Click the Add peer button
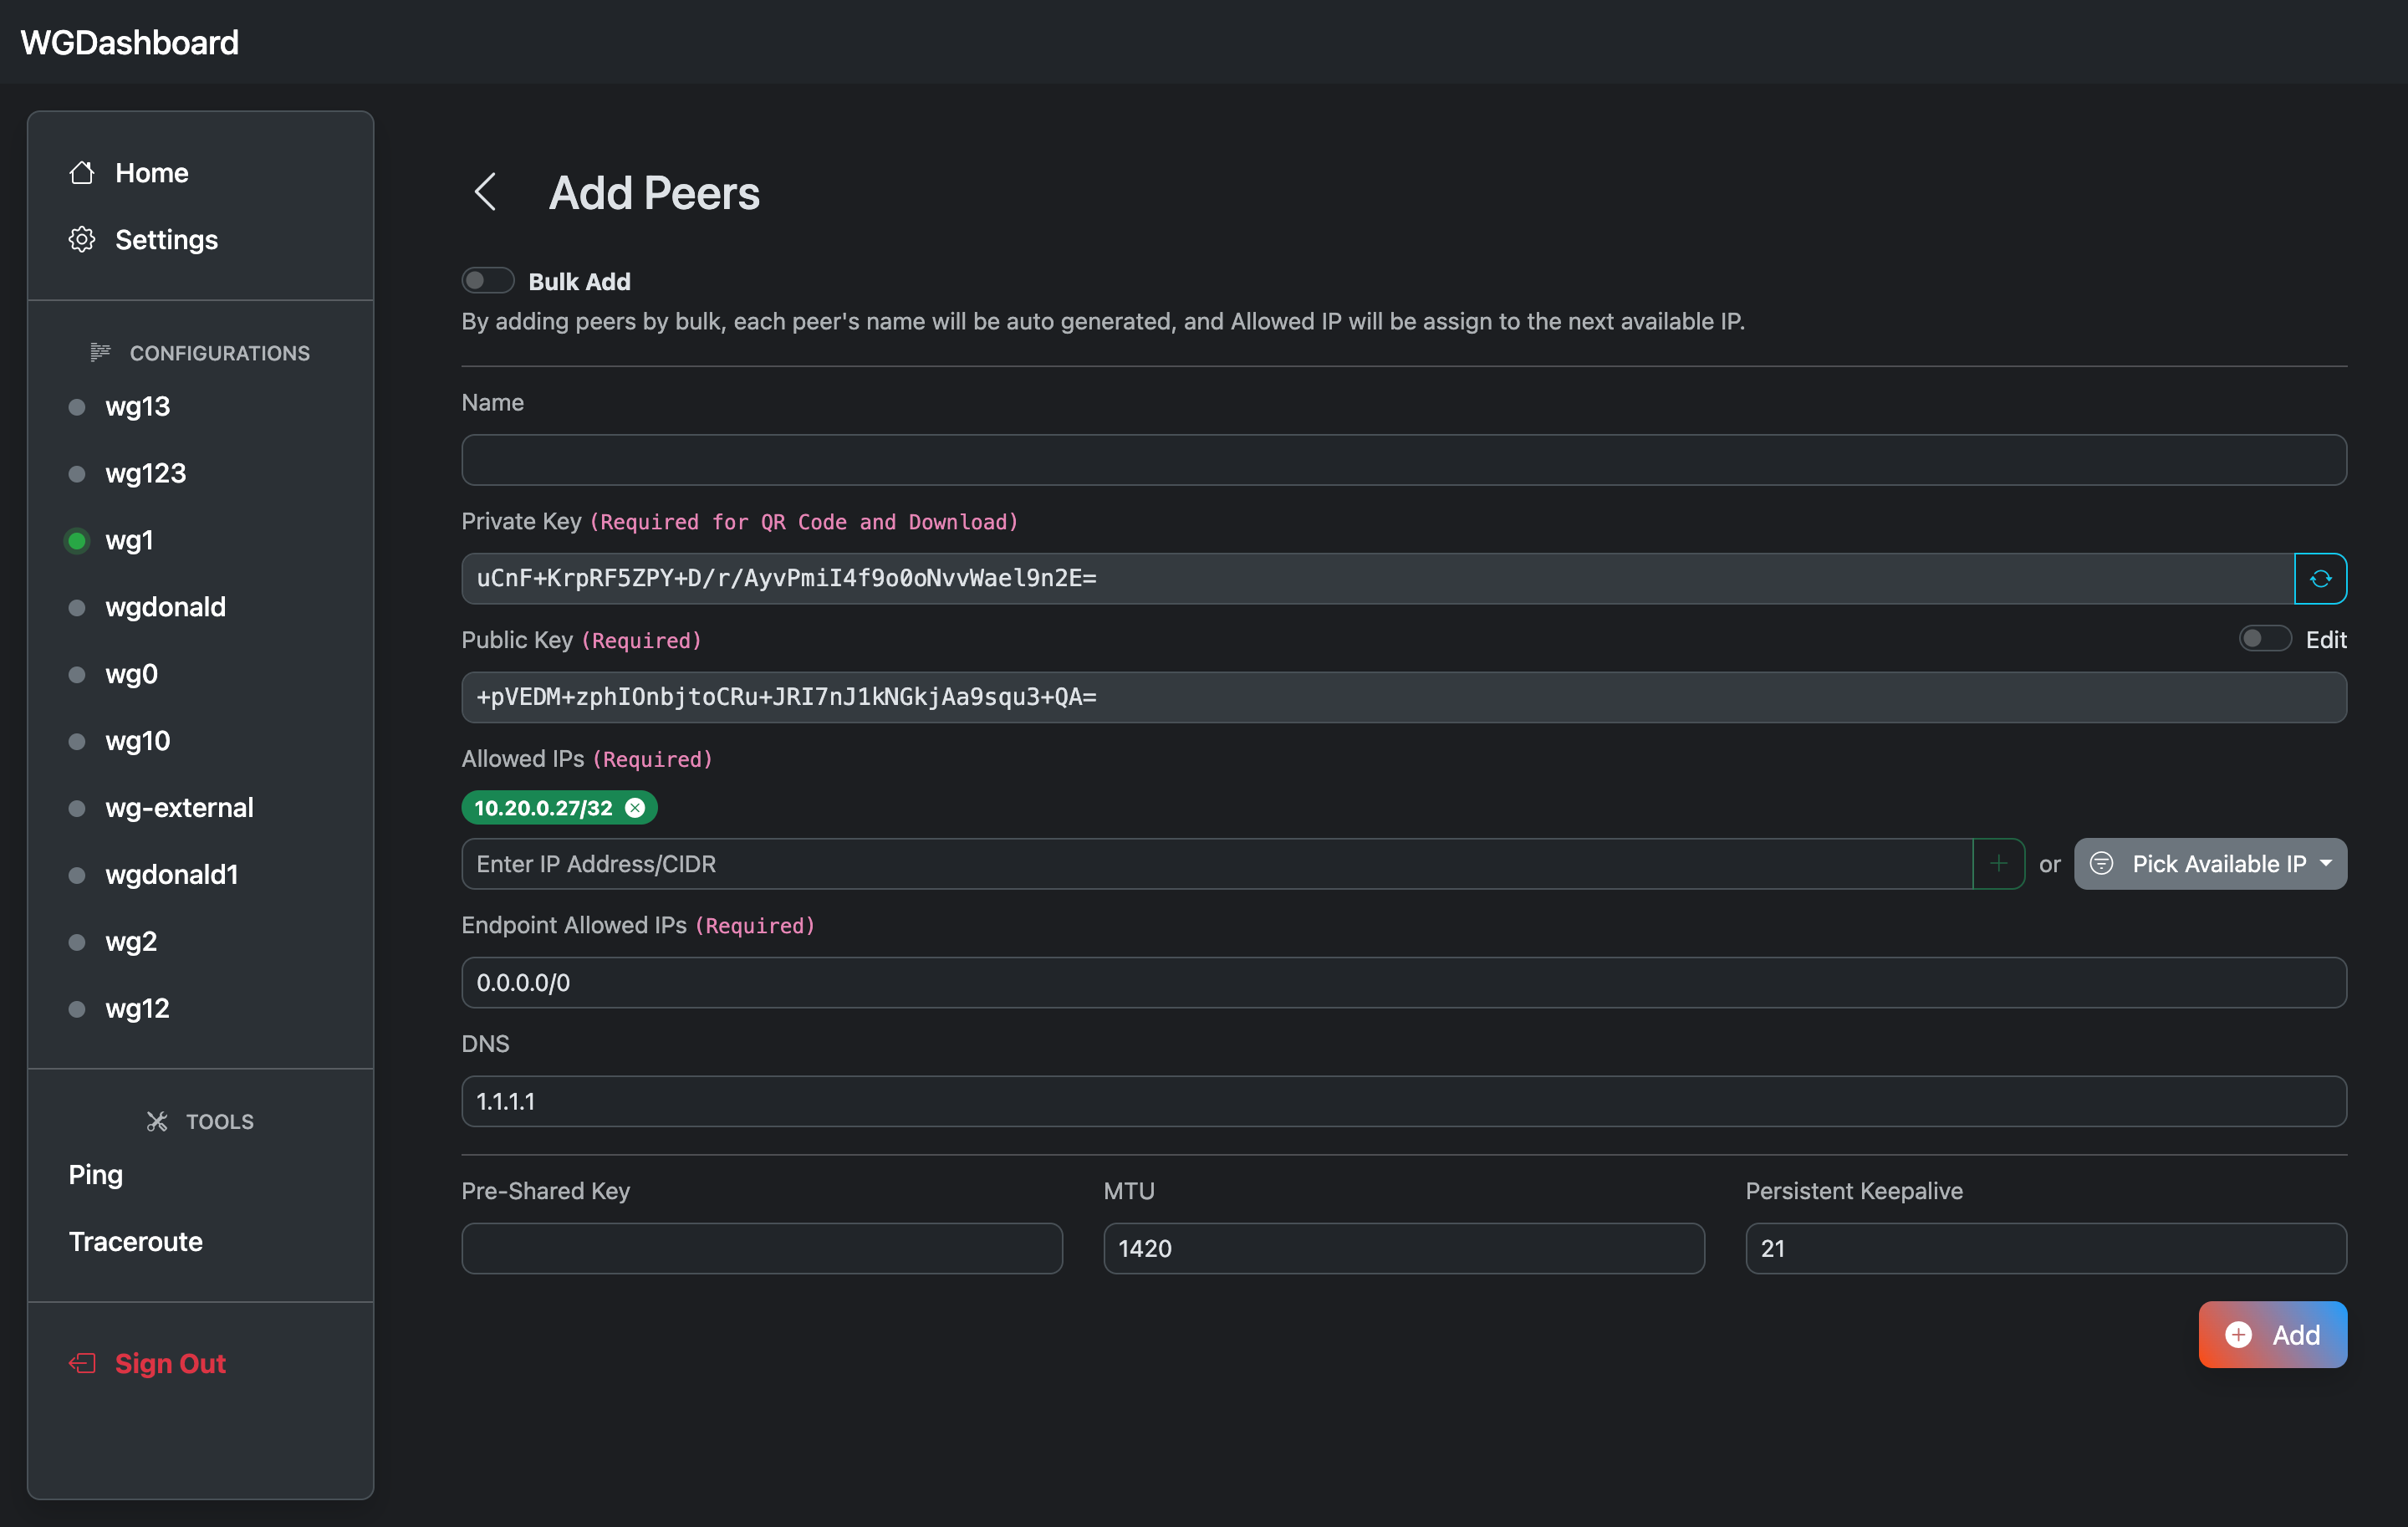 2271,1334
